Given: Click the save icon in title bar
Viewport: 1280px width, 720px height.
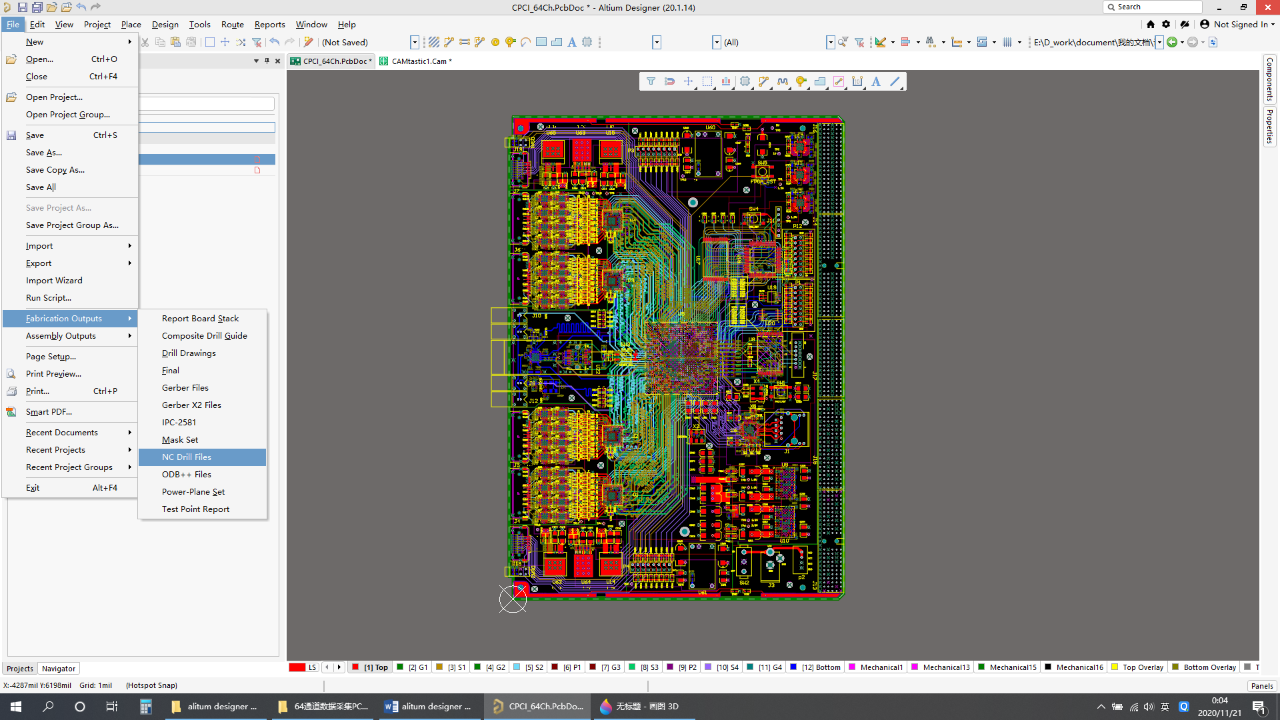Looking at the screenshot, I should (x=22, y=7).
